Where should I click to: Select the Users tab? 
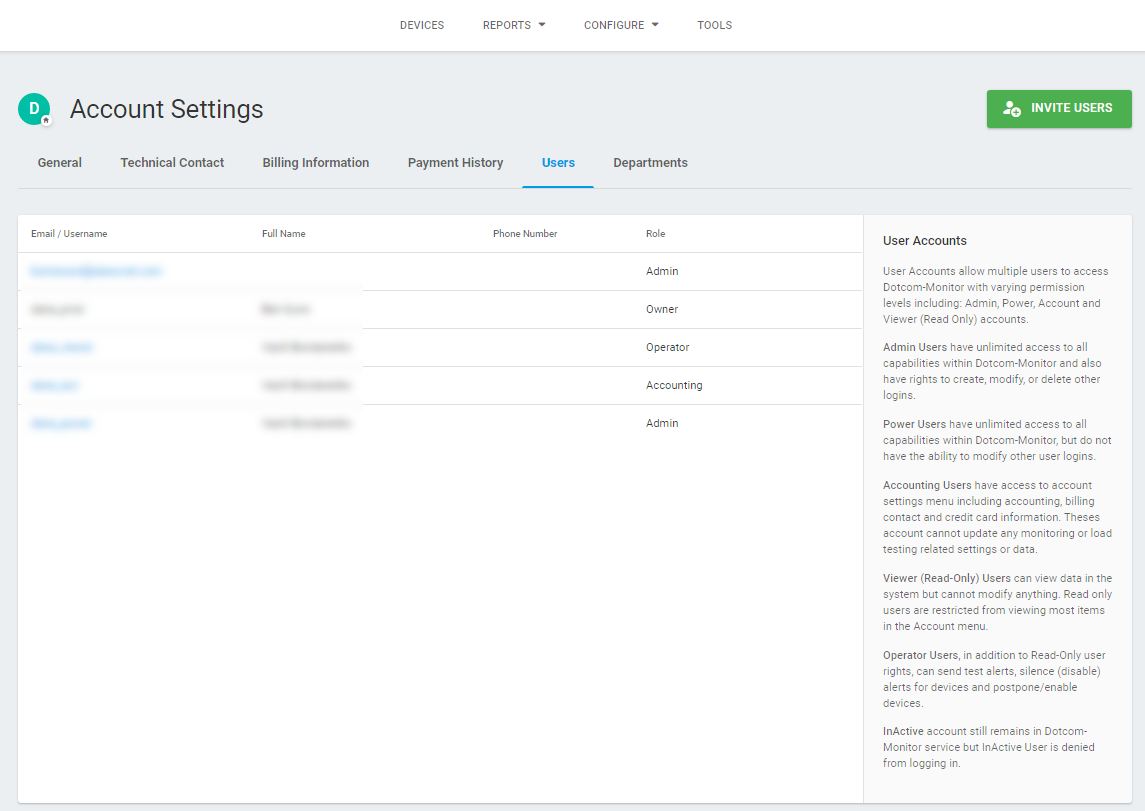pyautogui.click(x=558, y=163)
